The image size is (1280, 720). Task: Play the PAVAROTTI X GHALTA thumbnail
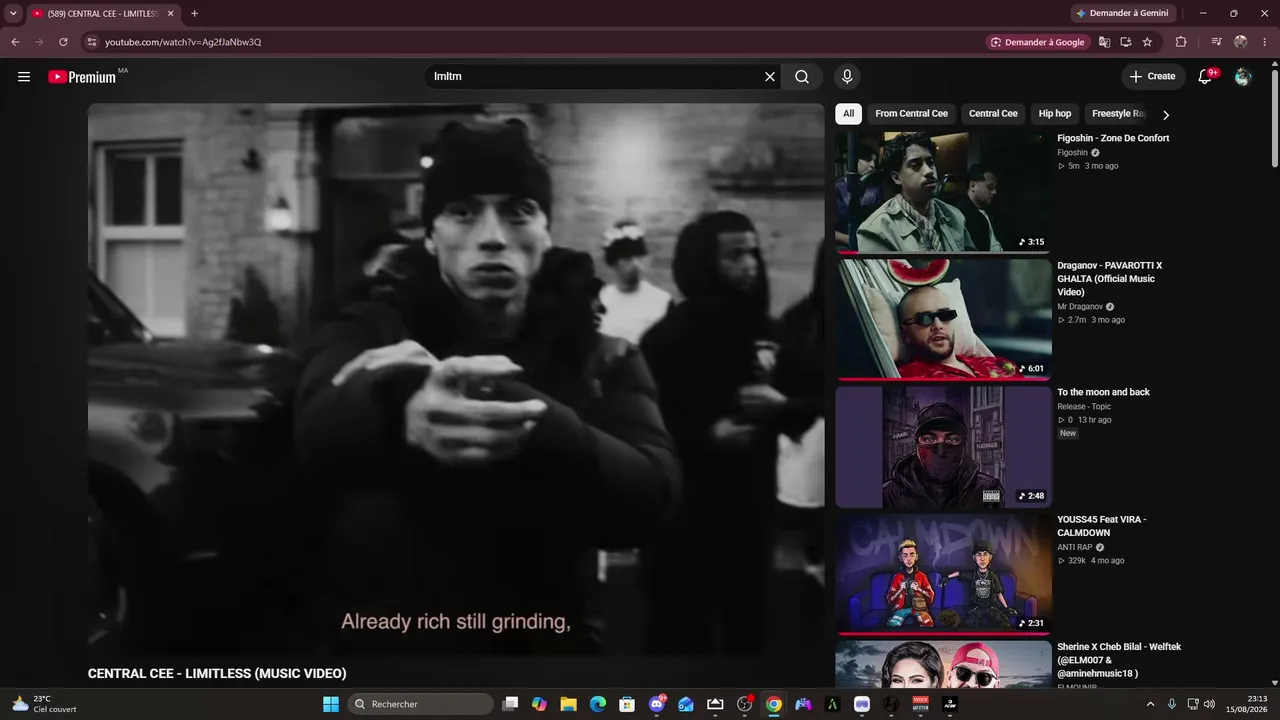[943, 319]
